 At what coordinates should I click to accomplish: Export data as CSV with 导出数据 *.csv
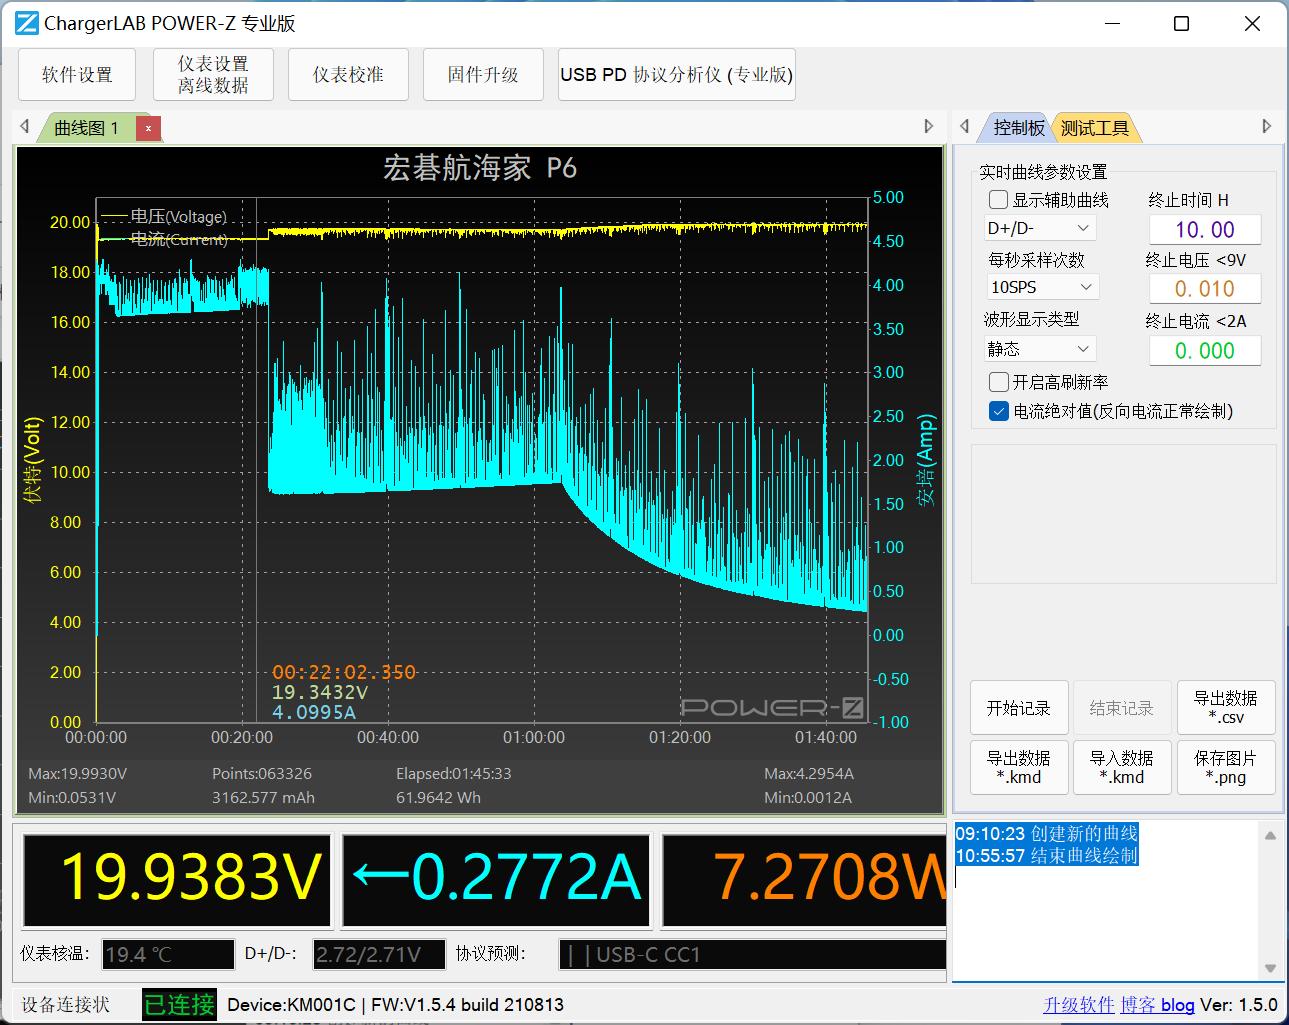click(x=1226, y=707)
